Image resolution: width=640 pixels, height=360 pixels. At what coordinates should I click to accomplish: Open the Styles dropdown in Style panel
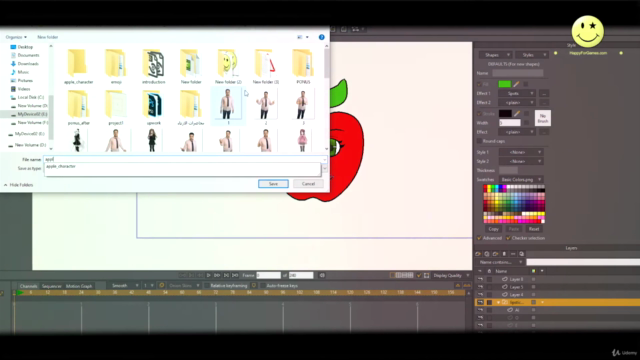[531, 55]
